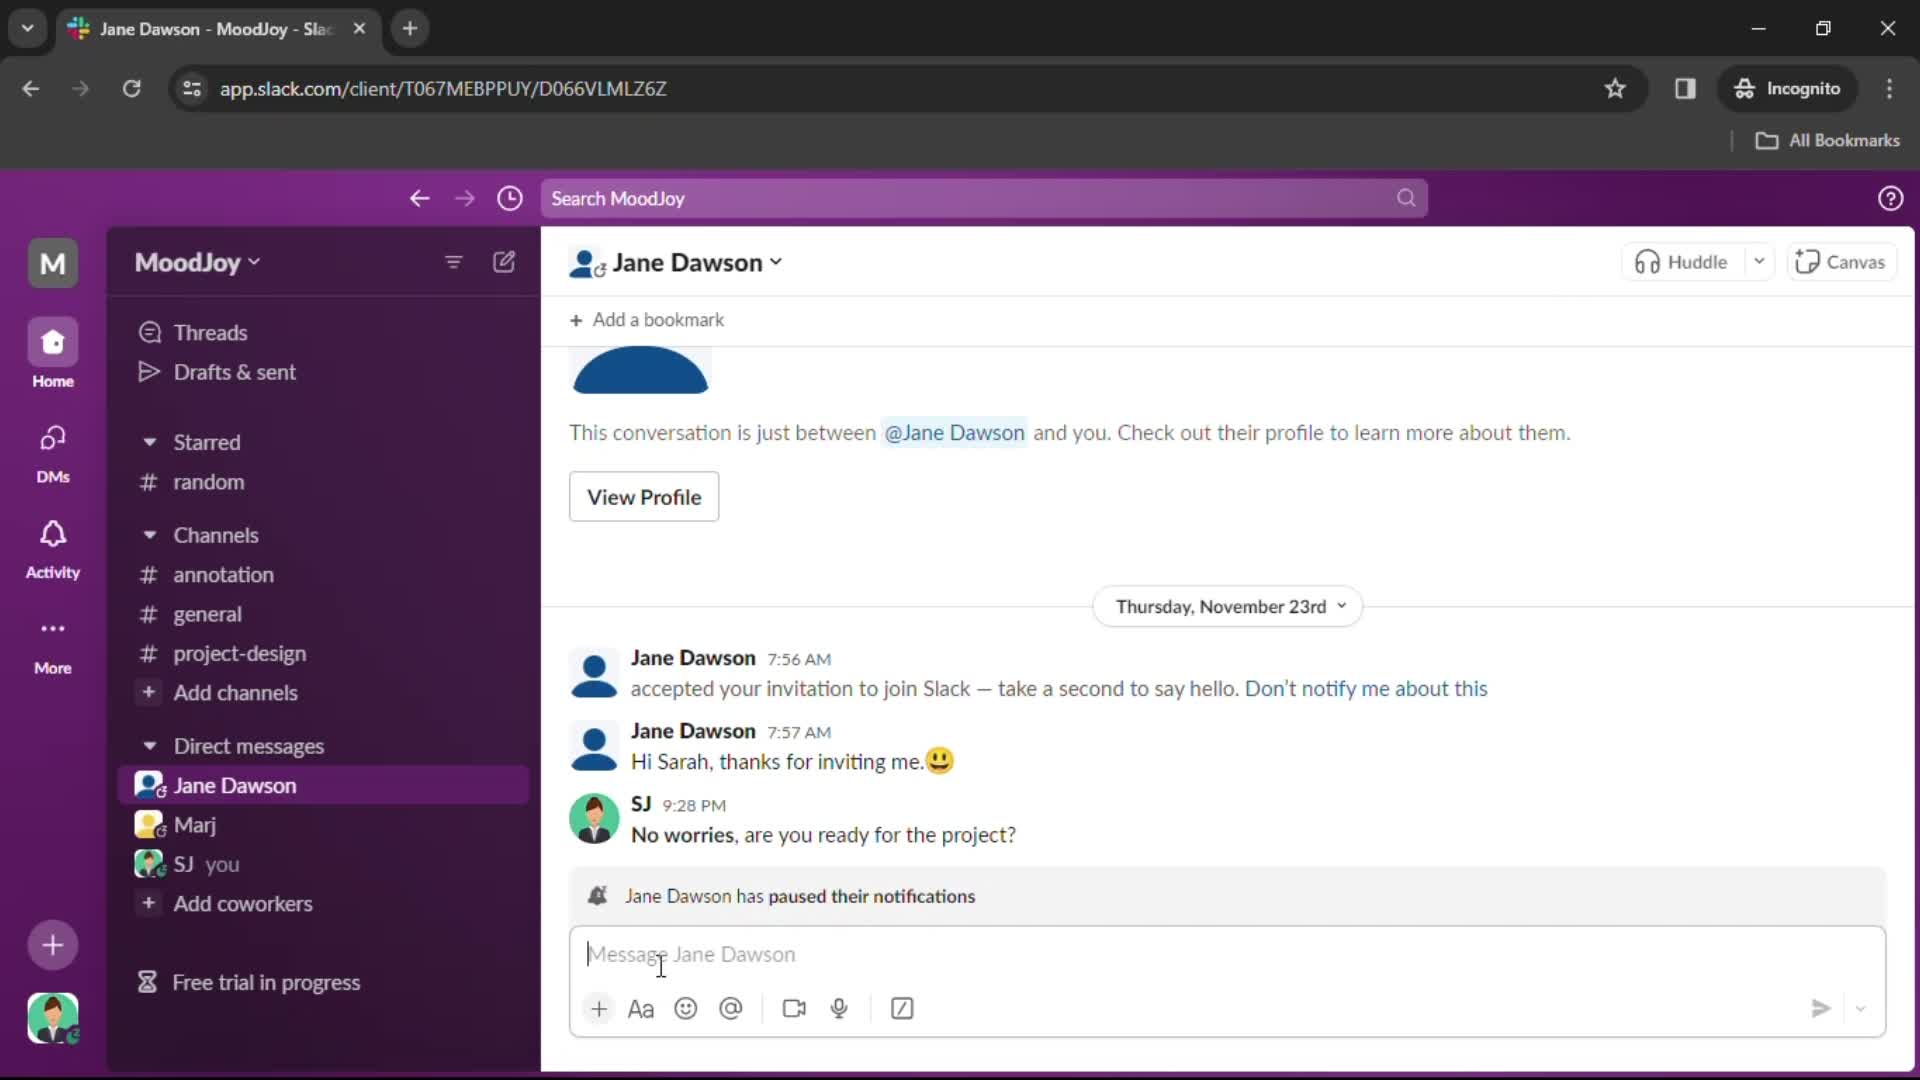Collapse the Starred section
Screen dimensions: 1920x1080
pyautogui.click(x=150, y=442)
